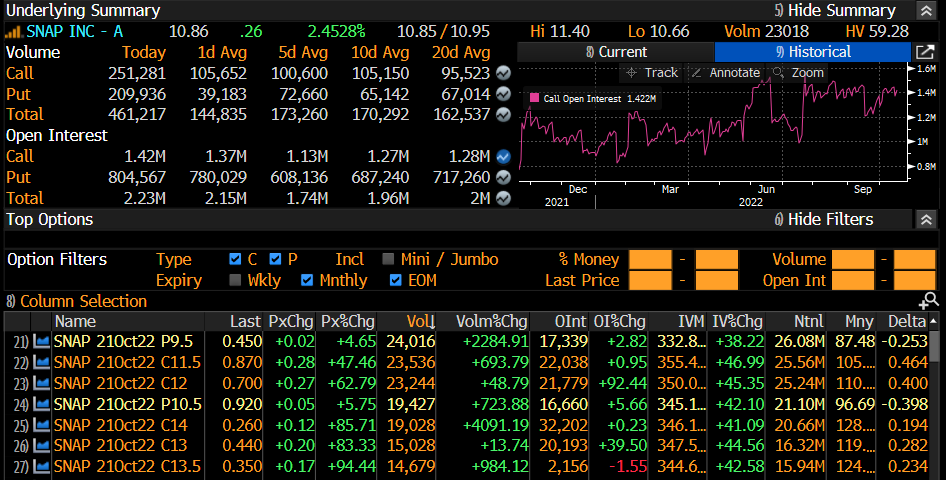This screenshot has height=480, width=946.
Task: Click Call volume today value 251,281
Action: point(137,74)
